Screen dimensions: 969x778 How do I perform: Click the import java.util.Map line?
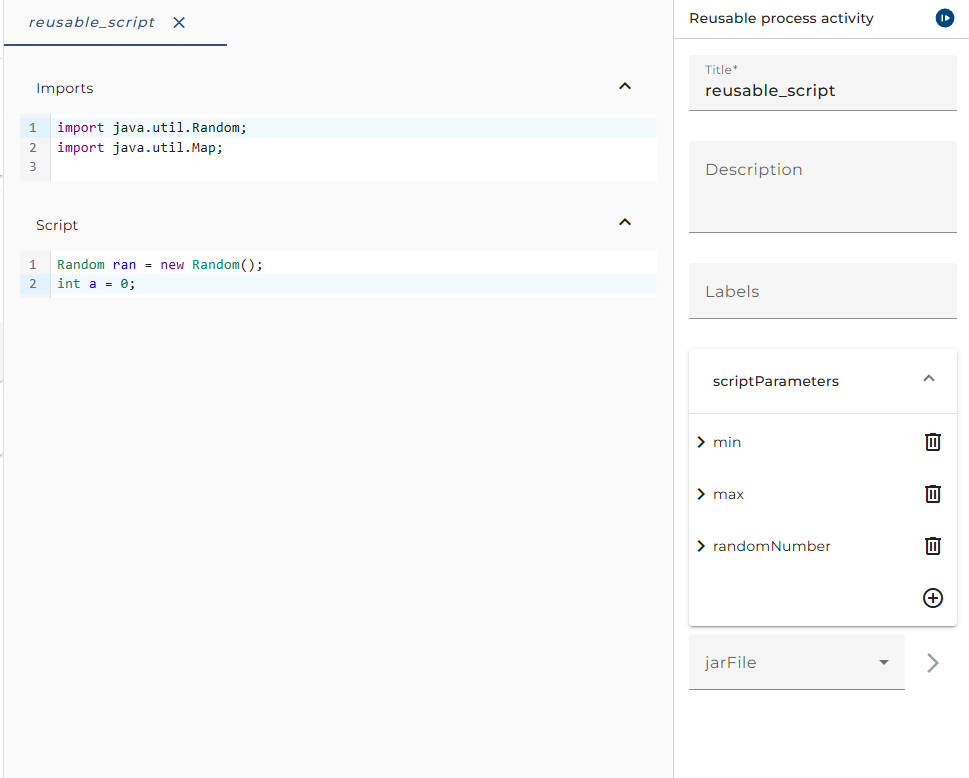(x=353, y=148)
